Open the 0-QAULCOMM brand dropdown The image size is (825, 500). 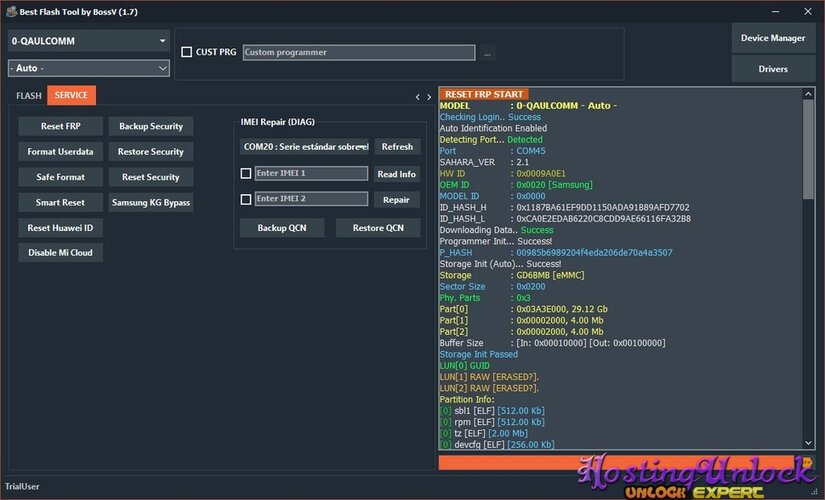pyautogui.click(x=89, y=41)
